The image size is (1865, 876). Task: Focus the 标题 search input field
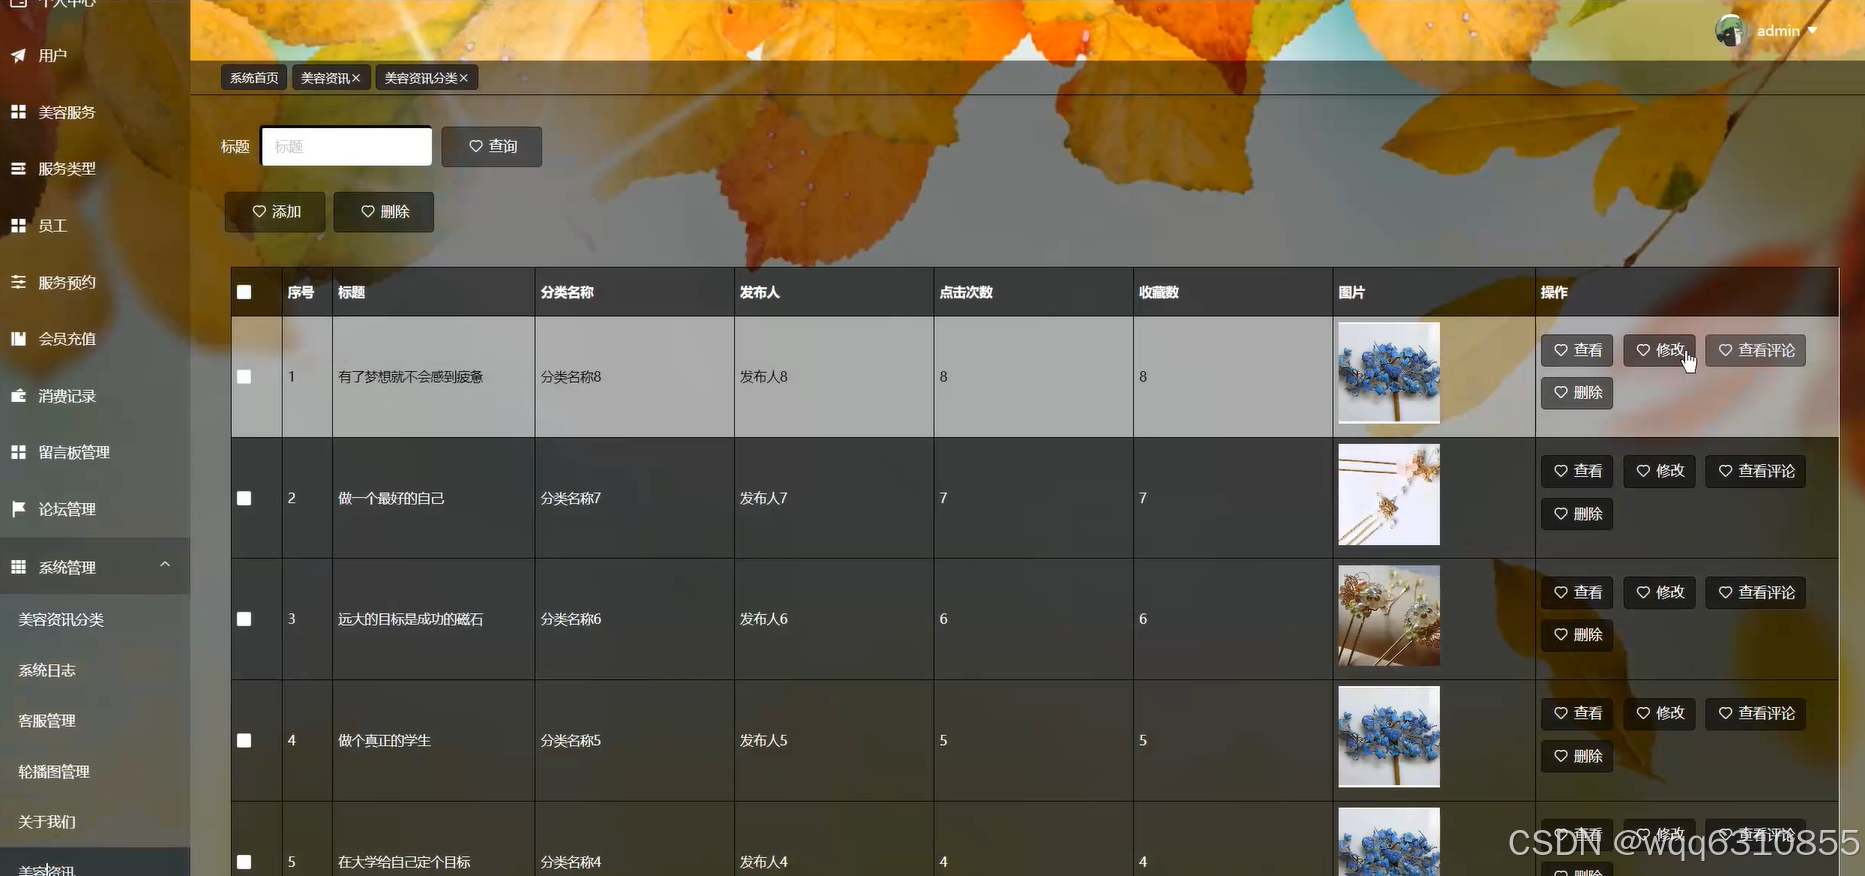point(346,146)
